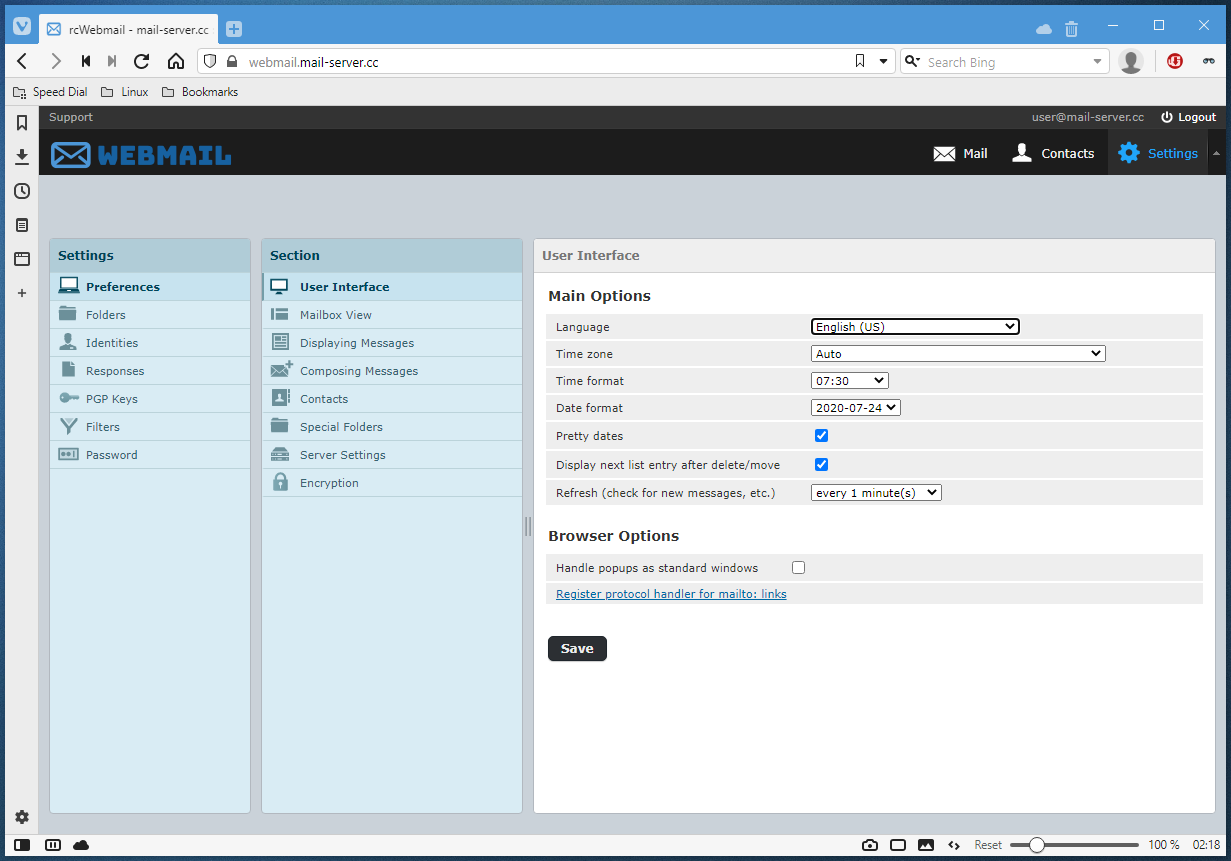The image size is (1231, 861).
Task: Change the Refresh interval dropdown
Action: (876, 492)
